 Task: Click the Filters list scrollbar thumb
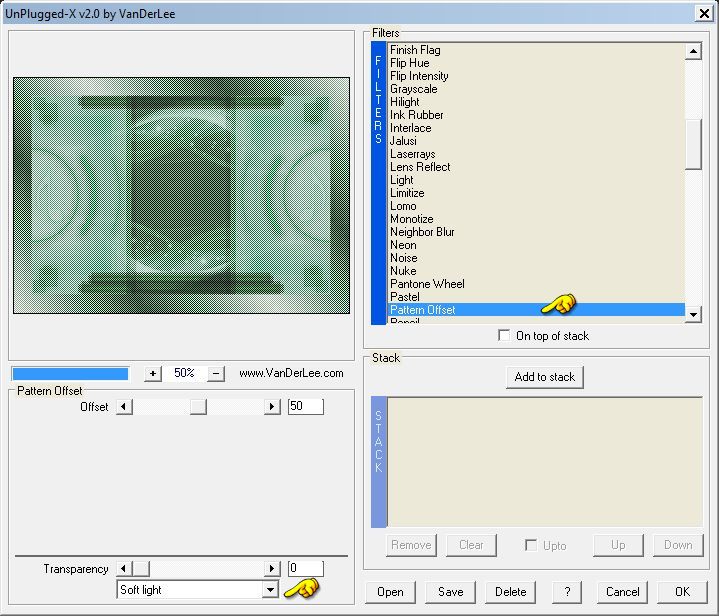coord(693,144)
